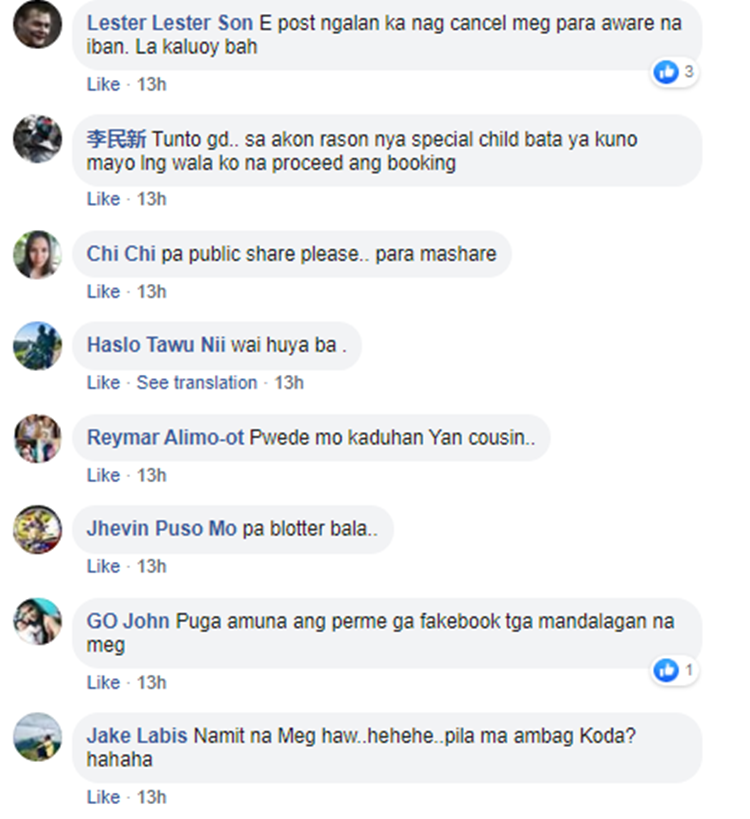Screen dimensions: 750x819
Task: Like Jake Labis's comment
Action: tap(103, 798)
